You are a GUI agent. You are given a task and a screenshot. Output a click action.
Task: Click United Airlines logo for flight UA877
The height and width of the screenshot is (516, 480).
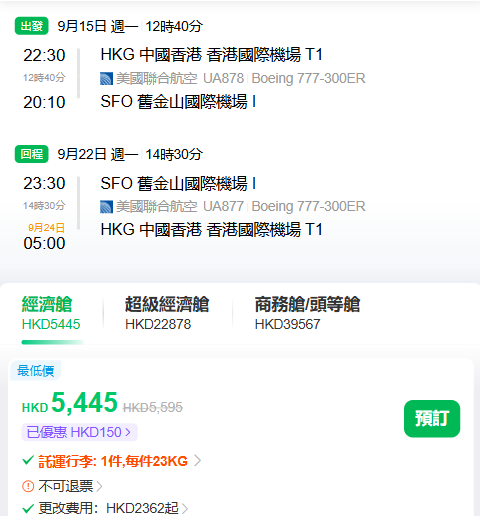click(106, 207)
